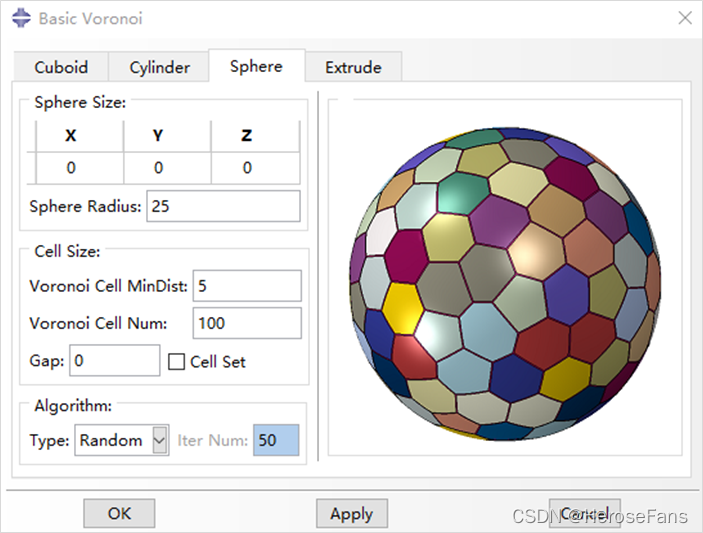
Task: Open the Extrude tab
Action: pyautogui.click(x=353, y=67)
